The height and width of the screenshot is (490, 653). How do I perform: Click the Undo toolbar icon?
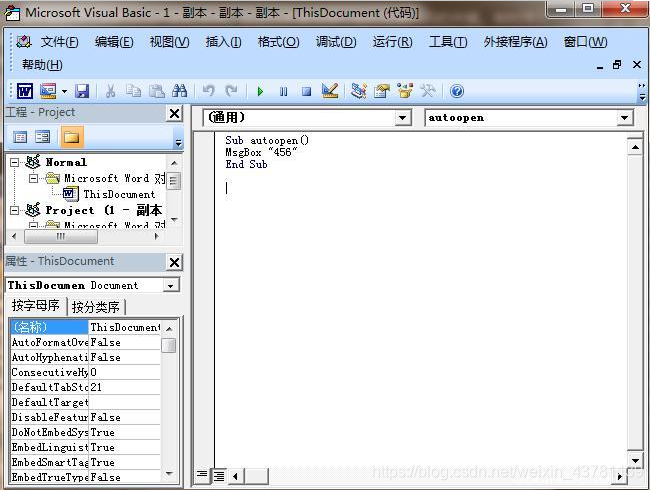pyautogui.click(x=208, y=91)
